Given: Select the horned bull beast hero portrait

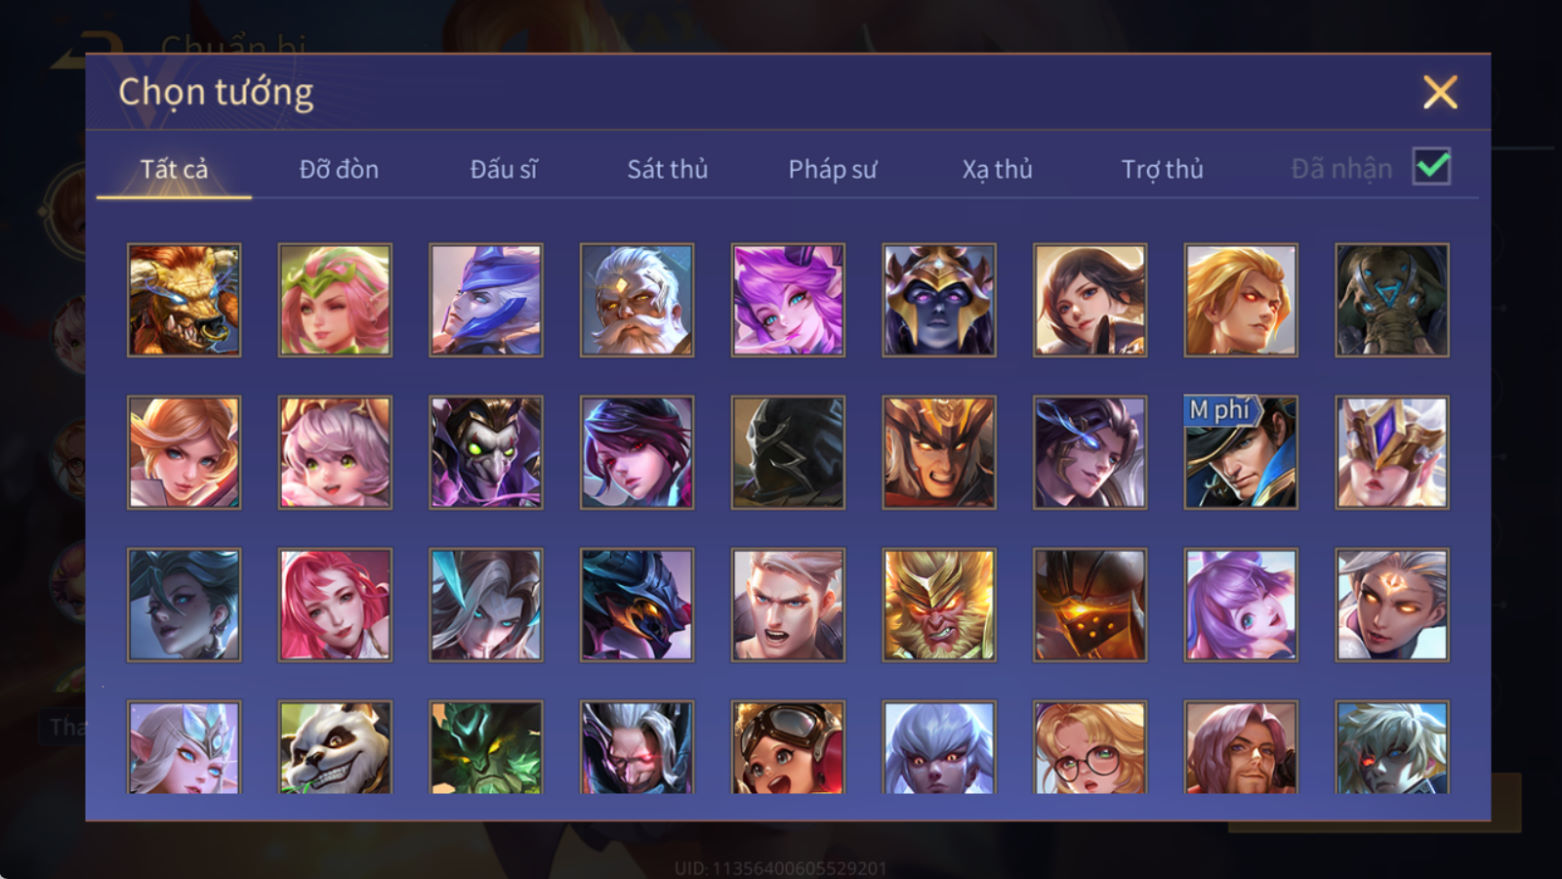Looking at the screenshot, I should 184,300.
